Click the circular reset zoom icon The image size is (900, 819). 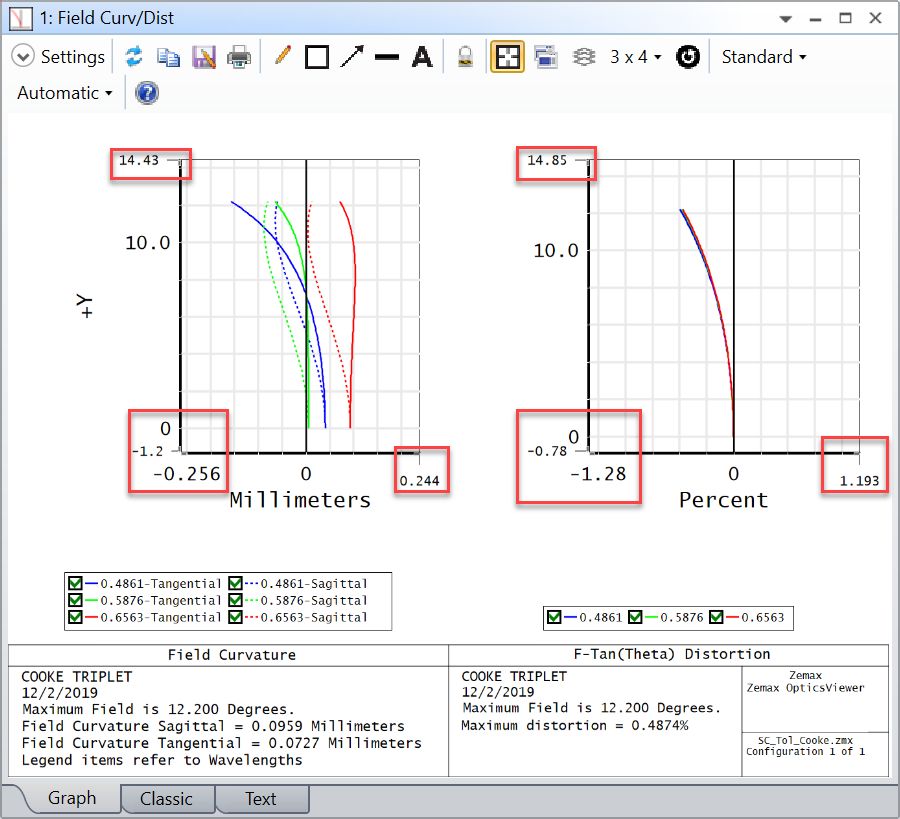click(x=687, y=57)
